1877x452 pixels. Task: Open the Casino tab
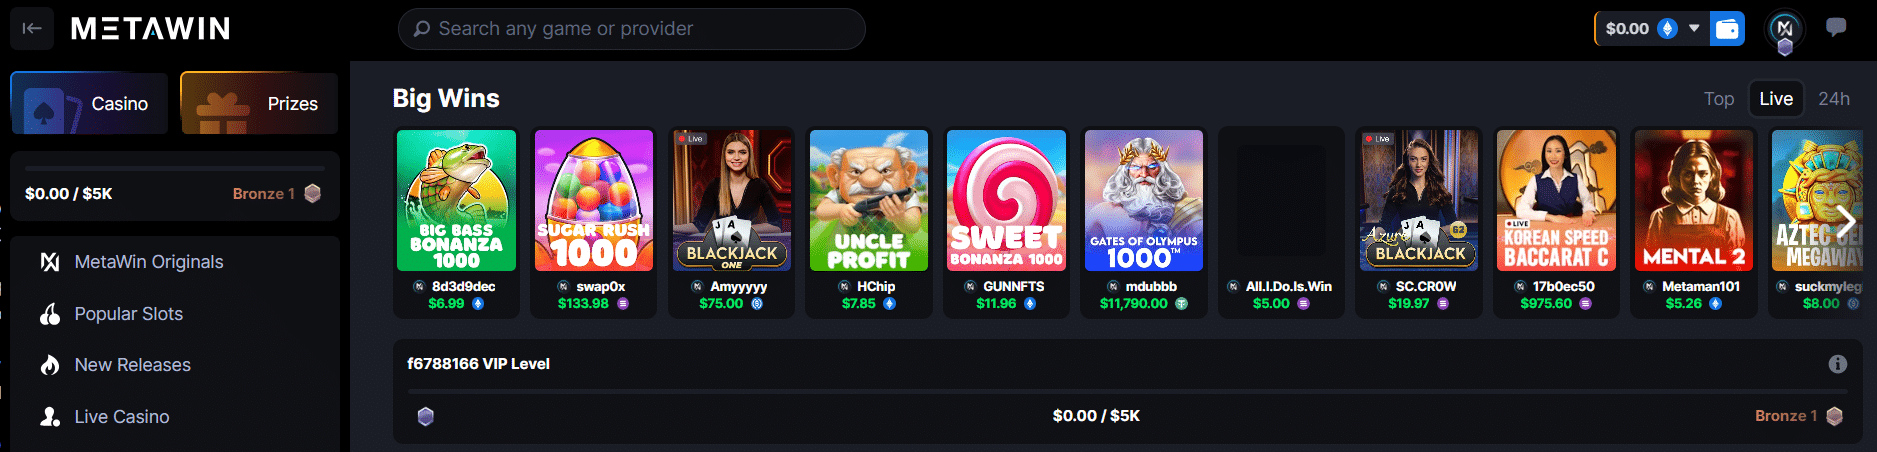coord(89,103)
